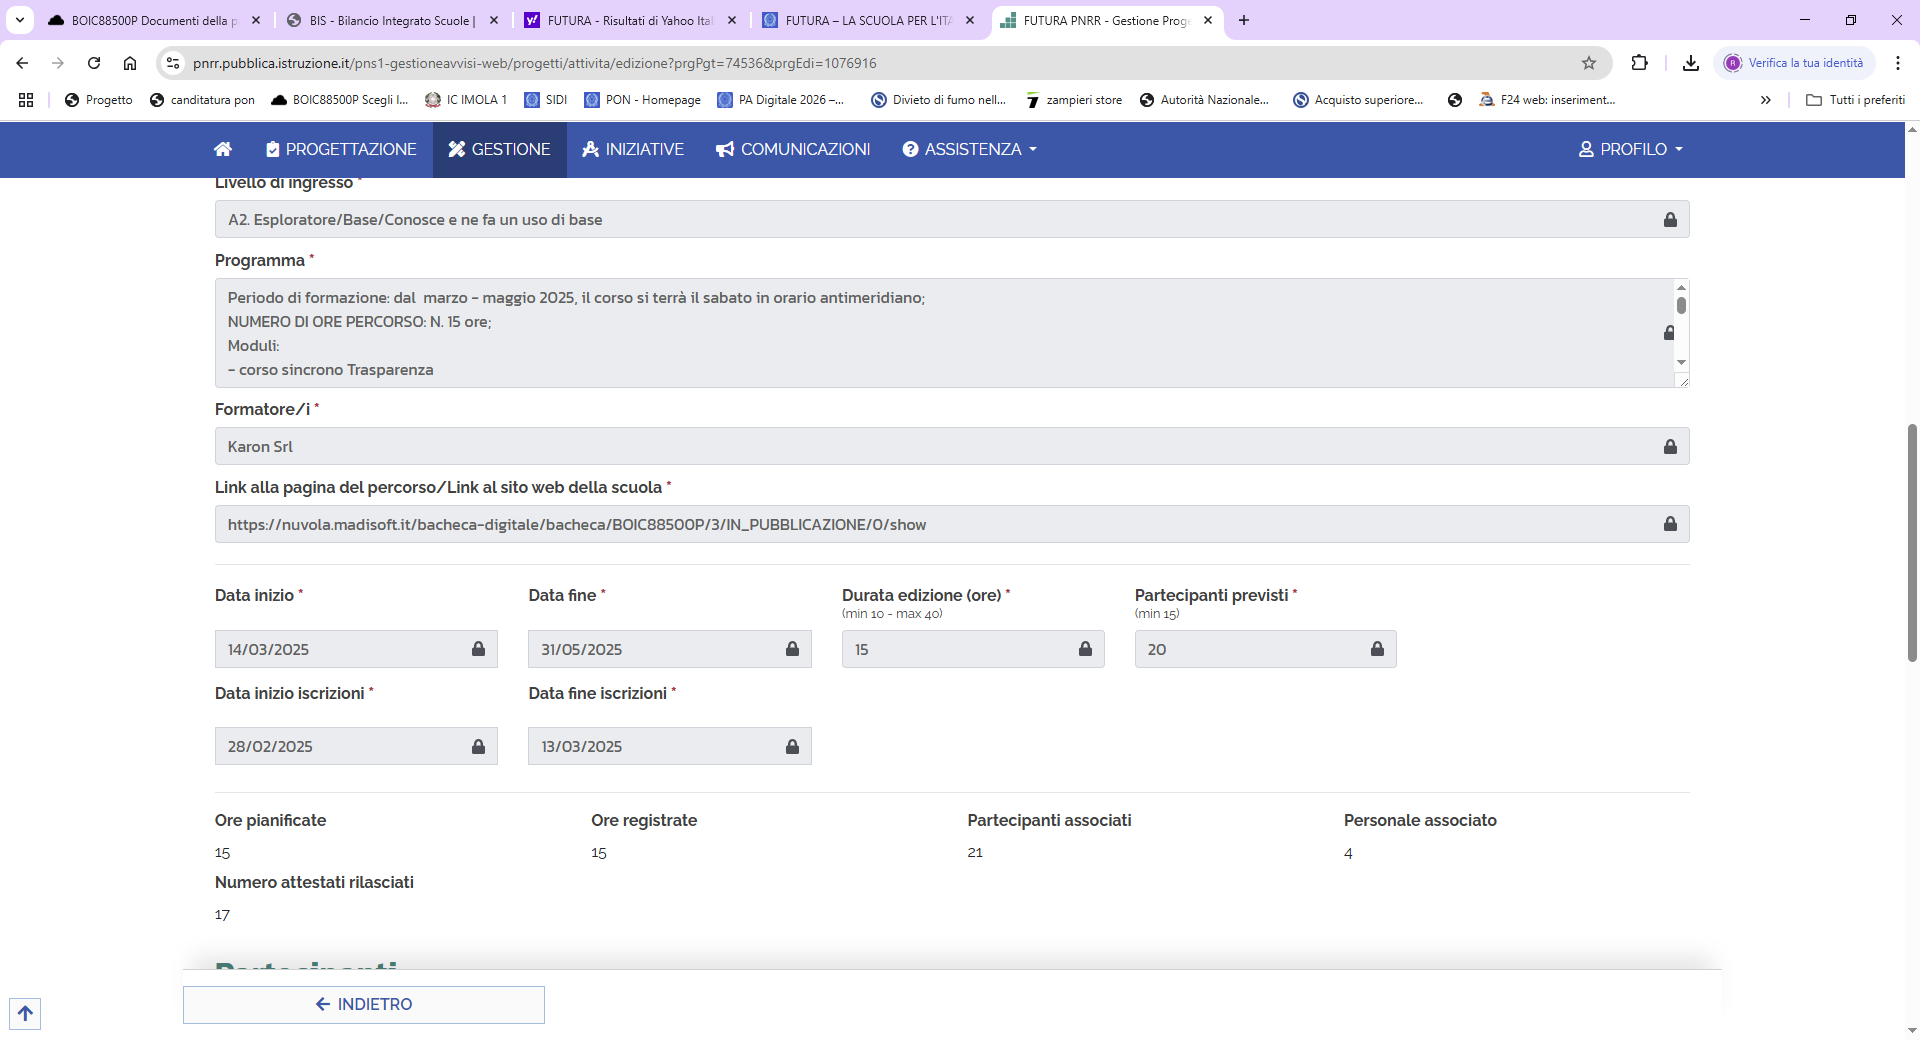
Task: Open the Acquisto superiore bookmark
Action: tap(1358, 100)
